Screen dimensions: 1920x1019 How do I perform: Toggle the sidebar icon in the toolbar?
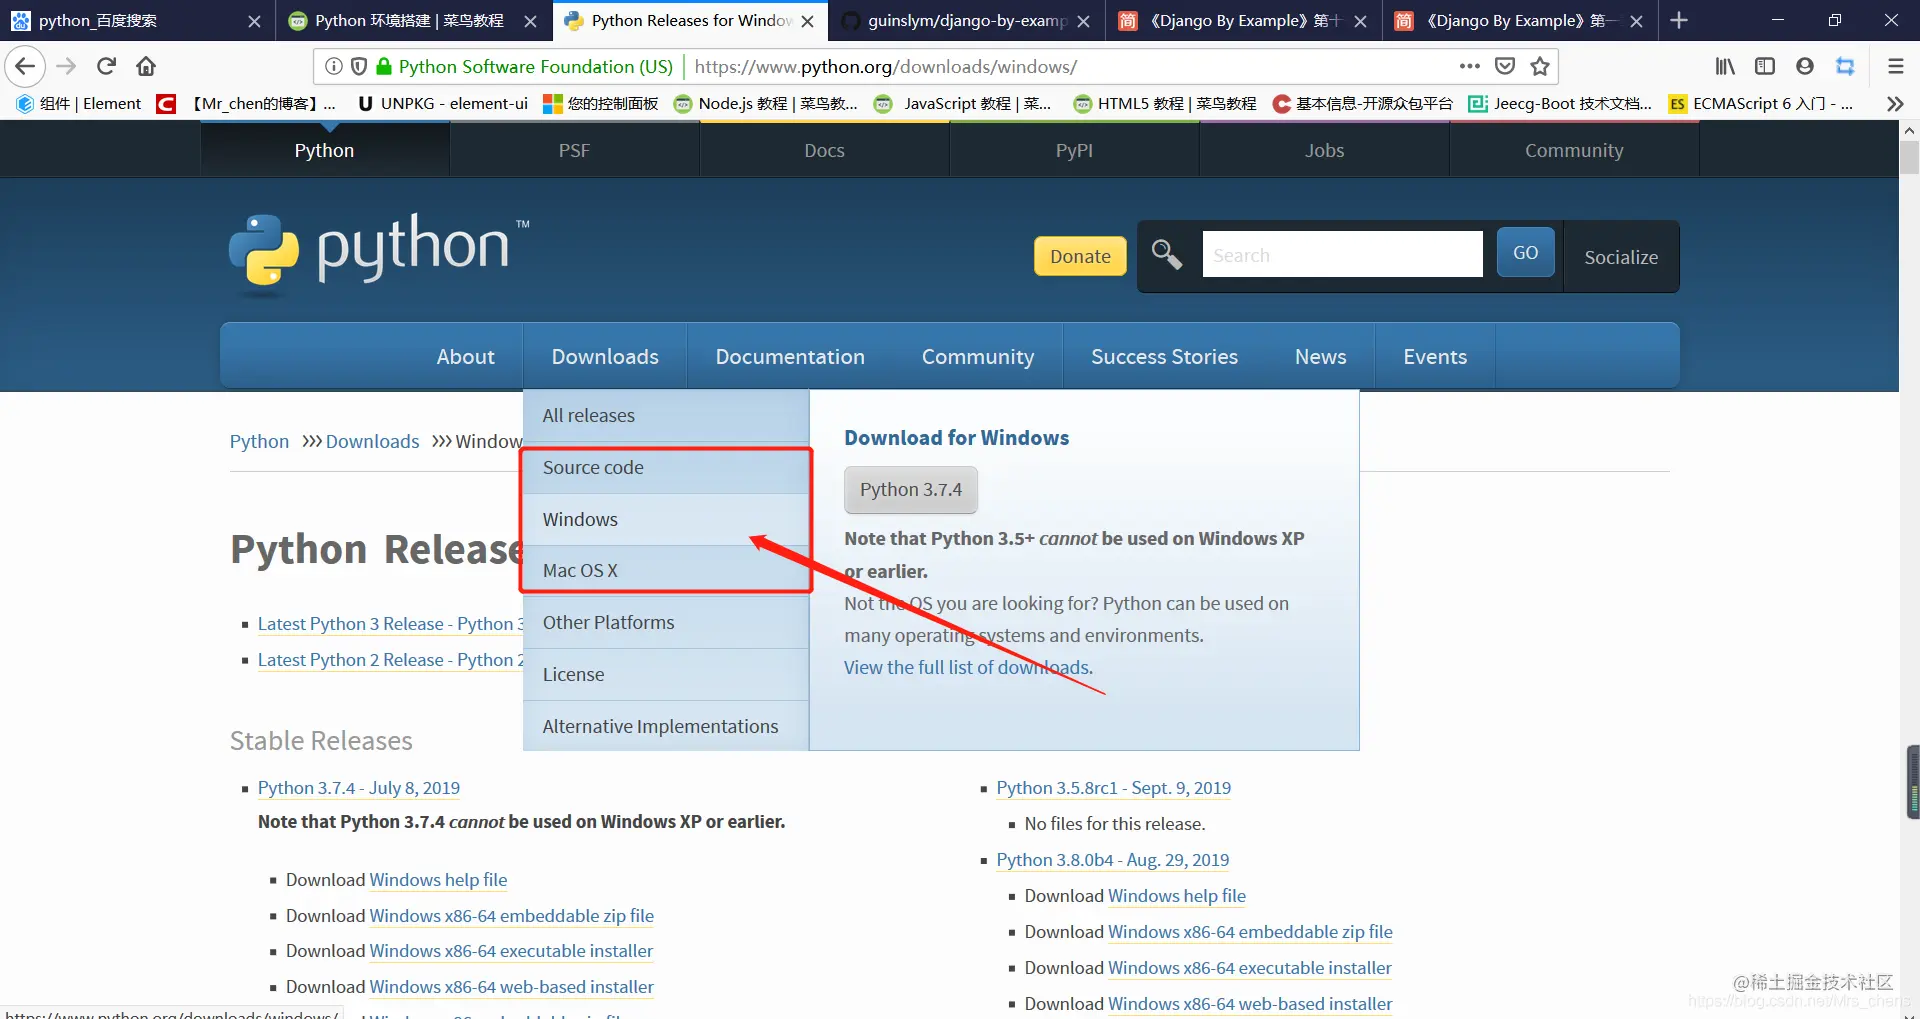pyautogui.click(x=1765, y=67)
